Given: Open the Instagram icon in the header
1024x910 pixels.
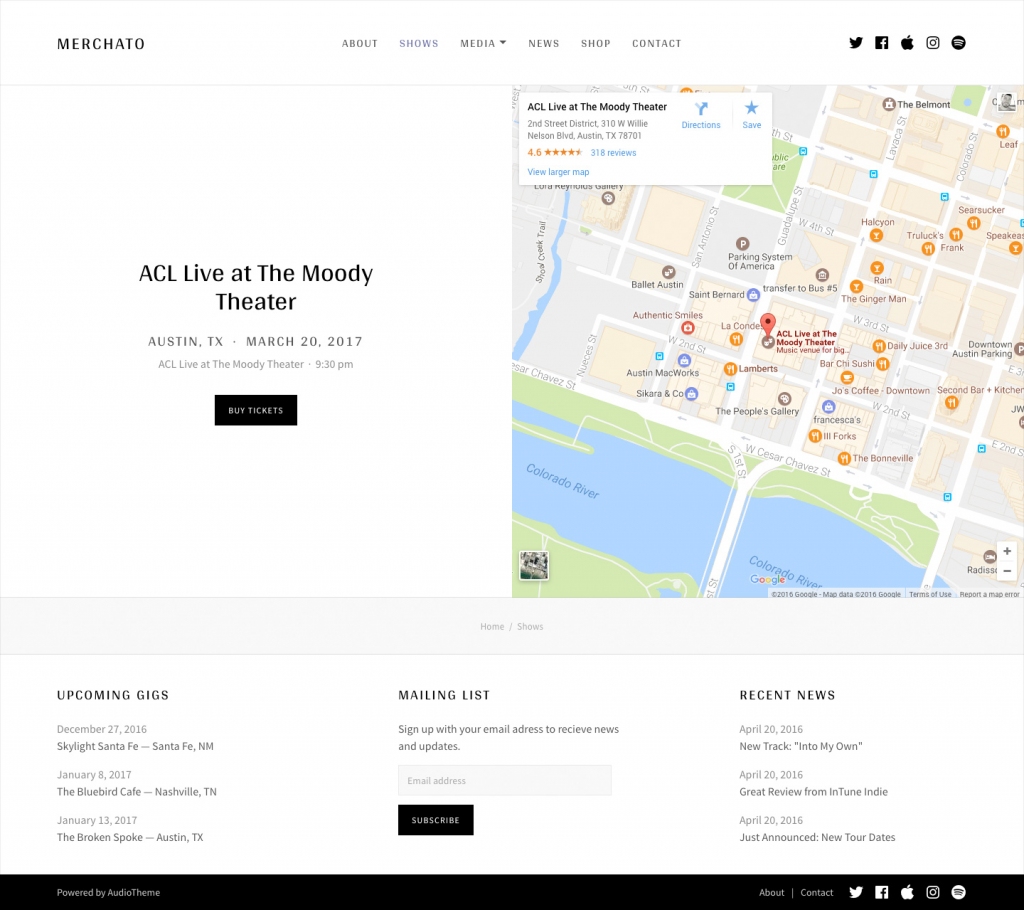Looking at the screenshot, I should point(933,43).
